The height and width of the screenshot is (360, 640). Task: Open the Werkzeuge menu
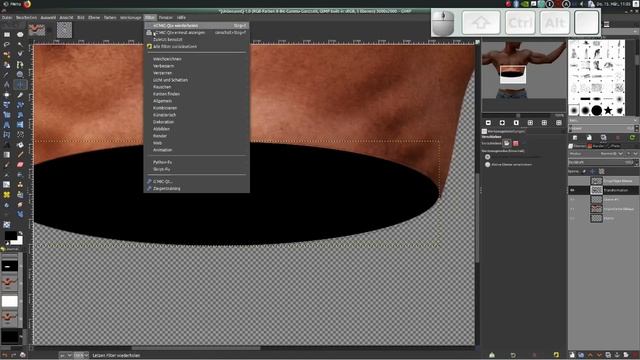tap(131, 18)
